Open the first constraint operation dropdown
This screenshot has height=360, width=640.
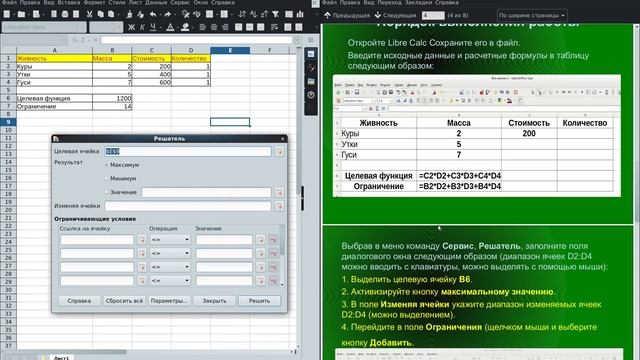tap(170, 240)
